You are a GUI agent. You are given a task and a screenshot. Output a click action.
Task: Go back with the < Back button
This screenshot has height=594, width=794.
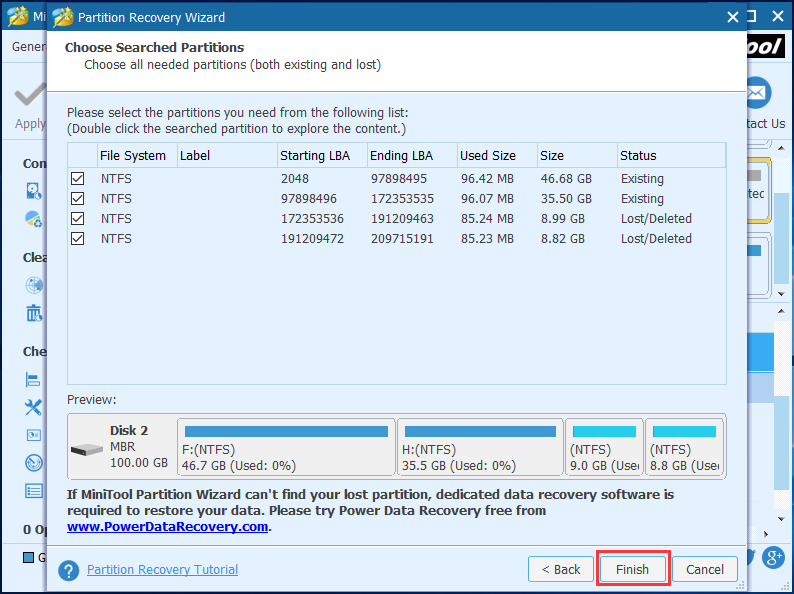click(561, 570)
